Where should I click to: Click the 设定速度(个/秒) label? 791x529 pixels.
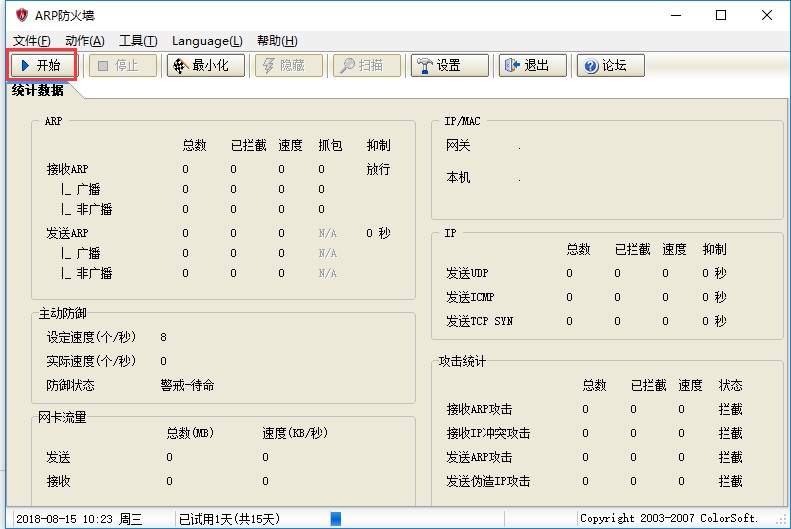tap(91, 337)
